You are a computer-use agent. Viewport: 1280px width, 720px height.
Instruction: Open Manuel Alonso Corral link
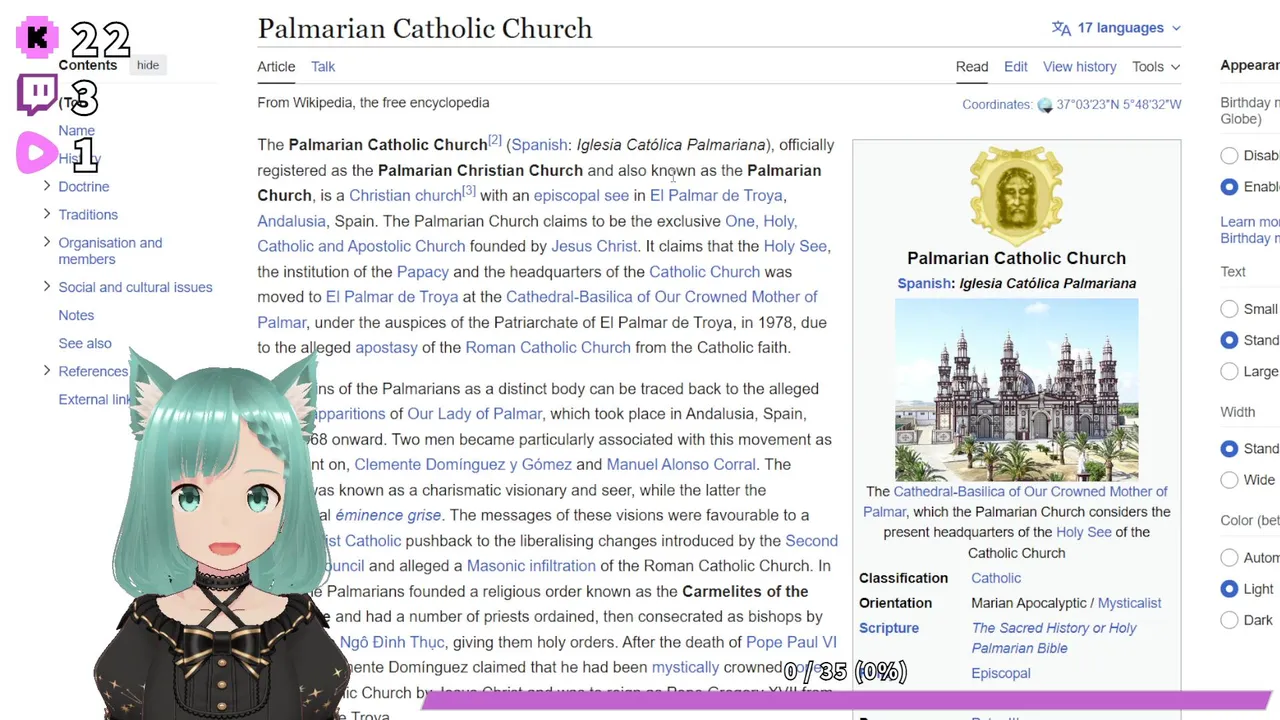coord(681,465)
